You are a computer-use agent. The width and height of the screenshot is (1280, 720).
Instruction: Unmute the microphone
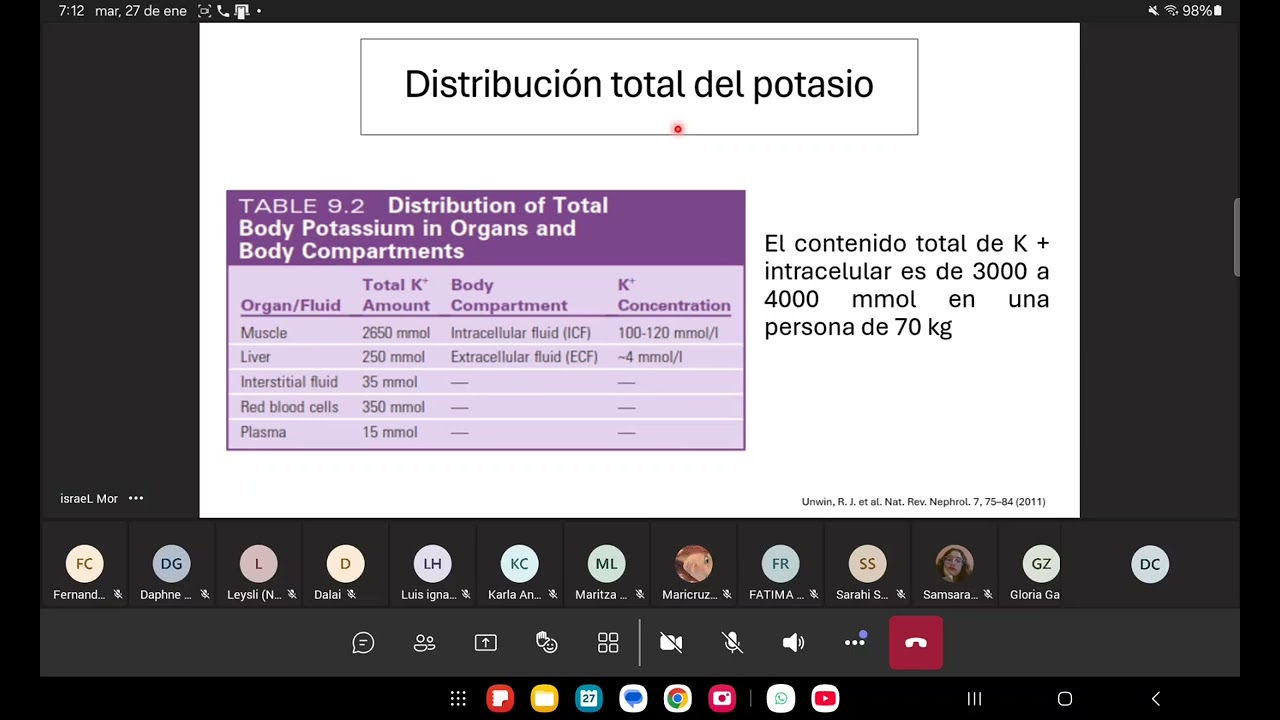point(732,643)
